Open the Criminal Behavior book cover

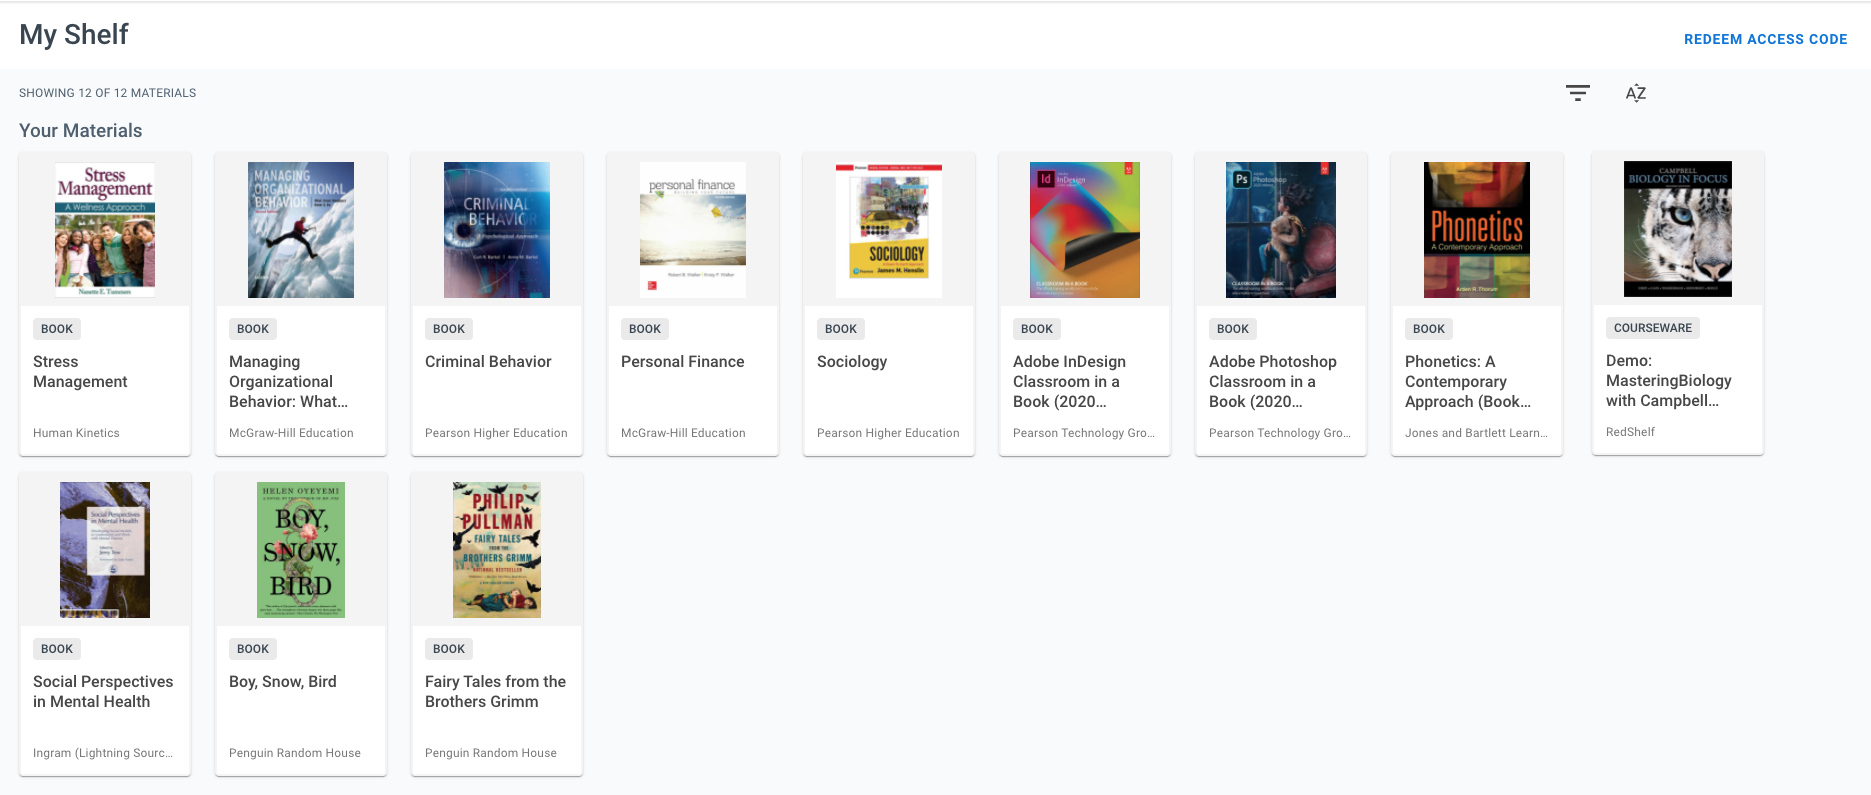[x=497, y=230]
